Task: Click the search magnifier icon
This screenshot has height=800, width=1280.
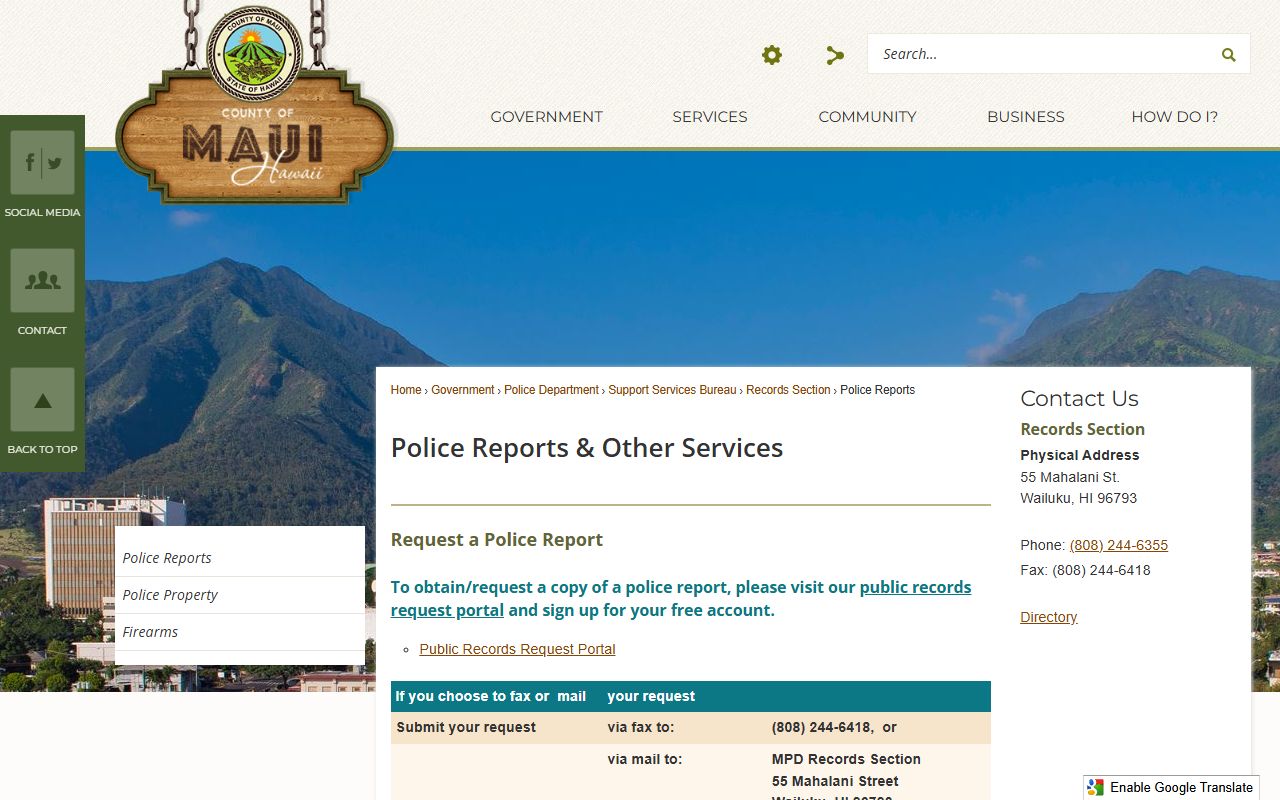Action: click(1228, 55)
